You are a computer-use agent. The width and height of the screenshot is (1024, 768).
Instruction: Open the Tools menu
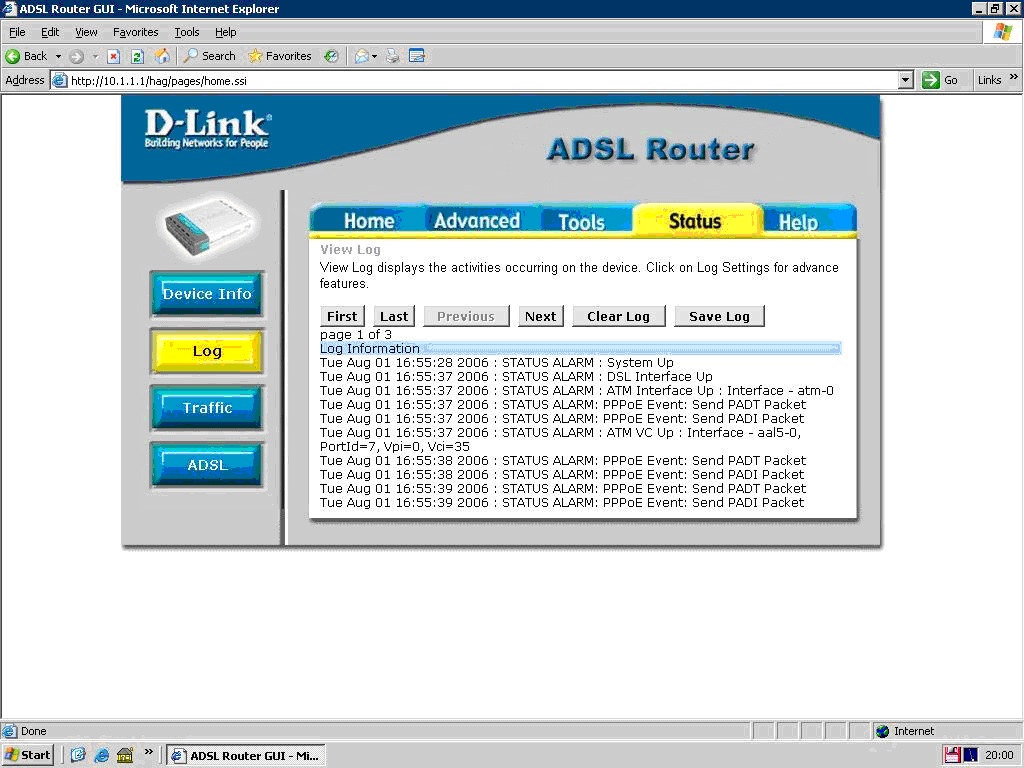tap(186, 32)
